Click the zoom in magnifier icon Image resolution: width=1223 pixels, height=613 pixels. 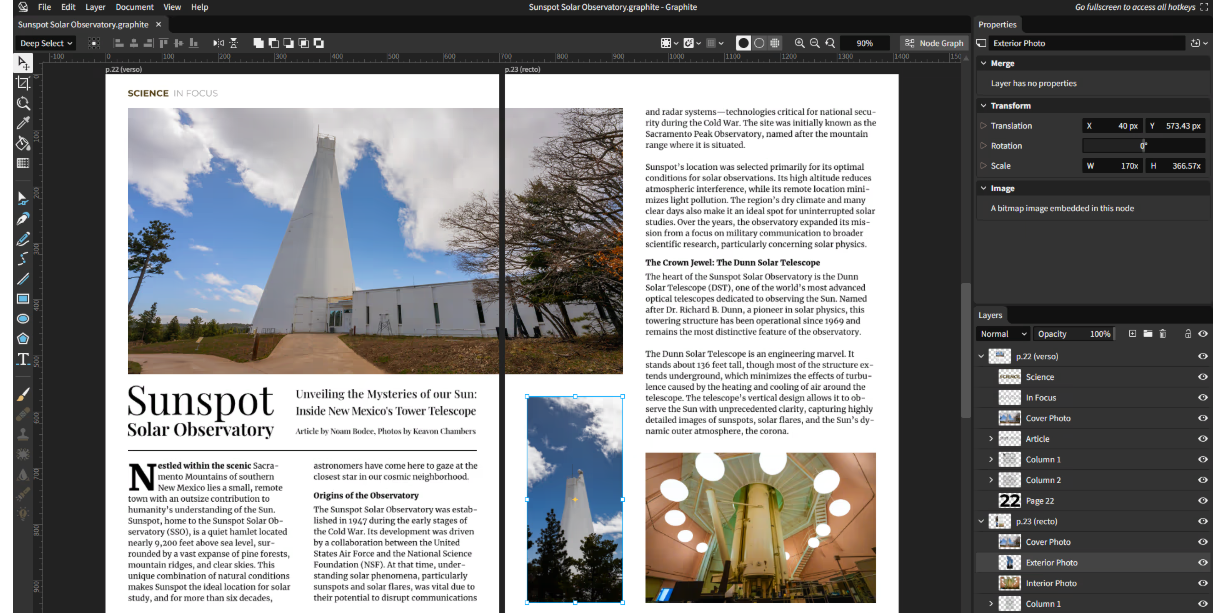[799, 43]
